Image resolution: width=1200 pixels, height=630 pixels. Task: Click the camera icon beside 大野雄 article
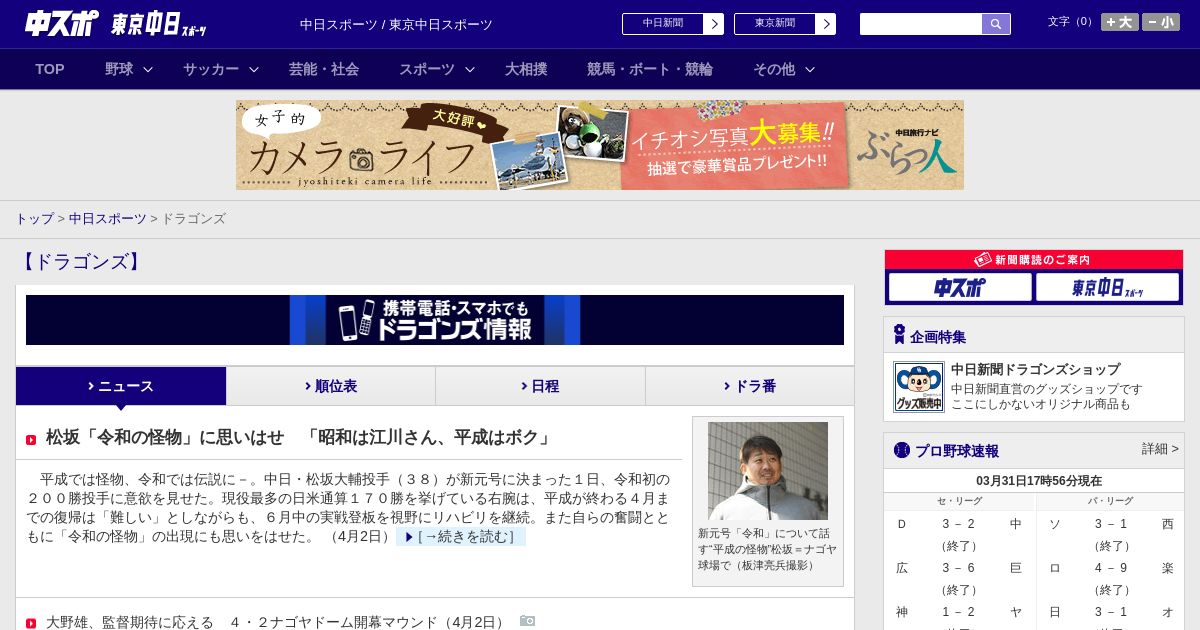(528, 621)
